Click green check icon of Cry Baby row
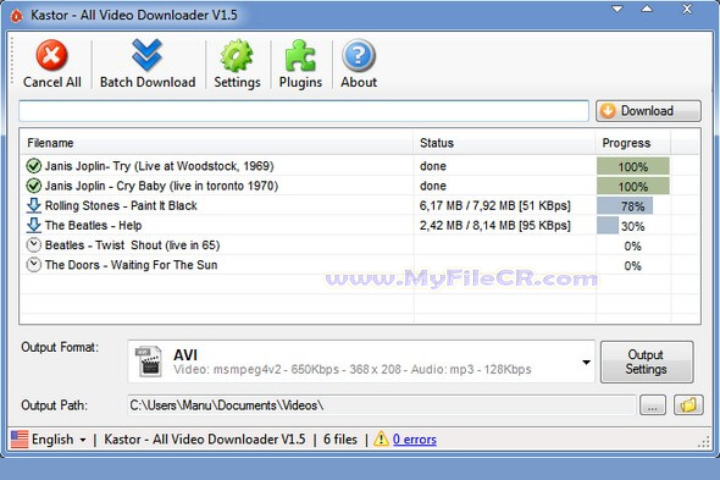This screenshot has width=720, height=480. point(33,186)
